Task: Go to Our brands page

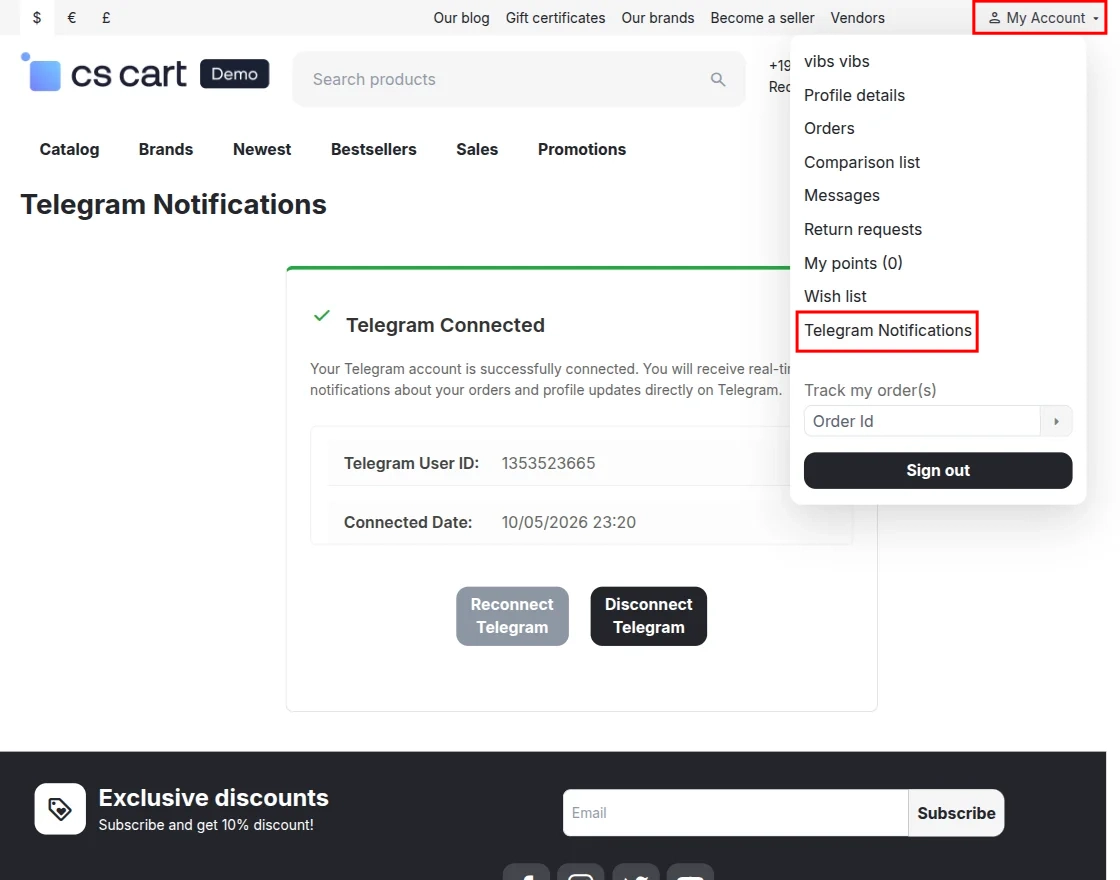Action: click(x=657, y=18)
